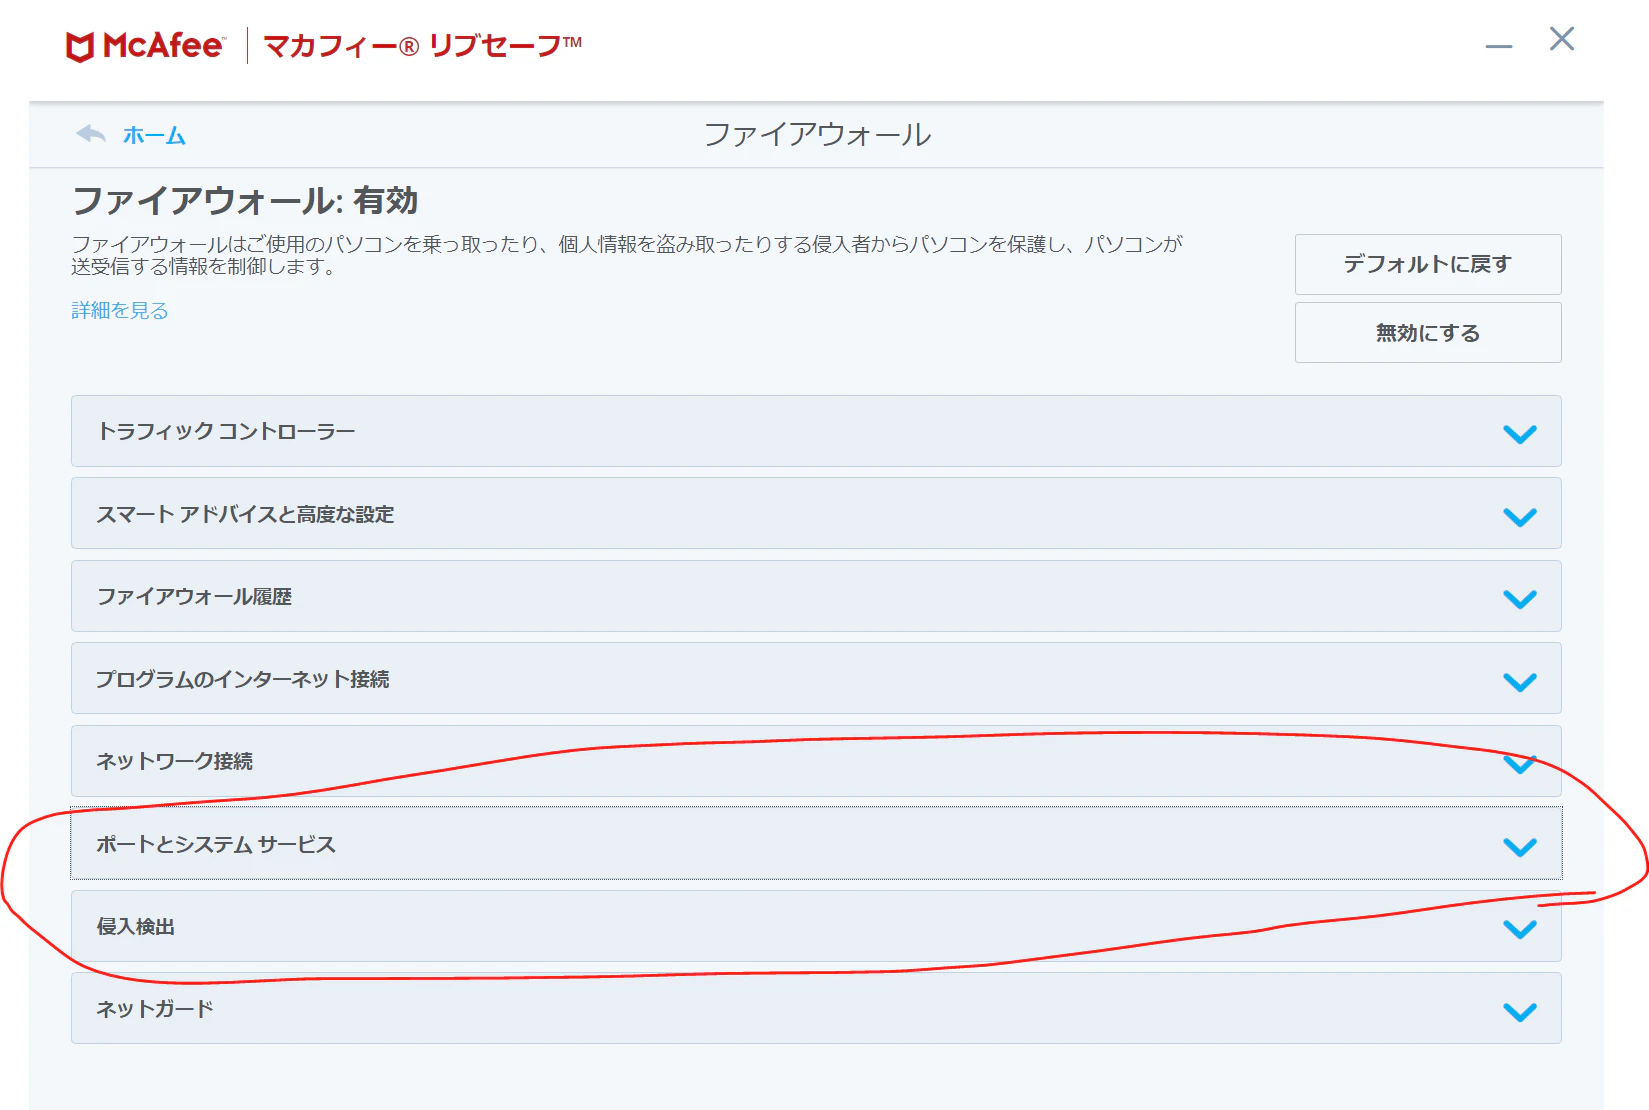Open the ポートとシステム サービス section
This screenshot has height=1110, width=1649.
[816, 844]
